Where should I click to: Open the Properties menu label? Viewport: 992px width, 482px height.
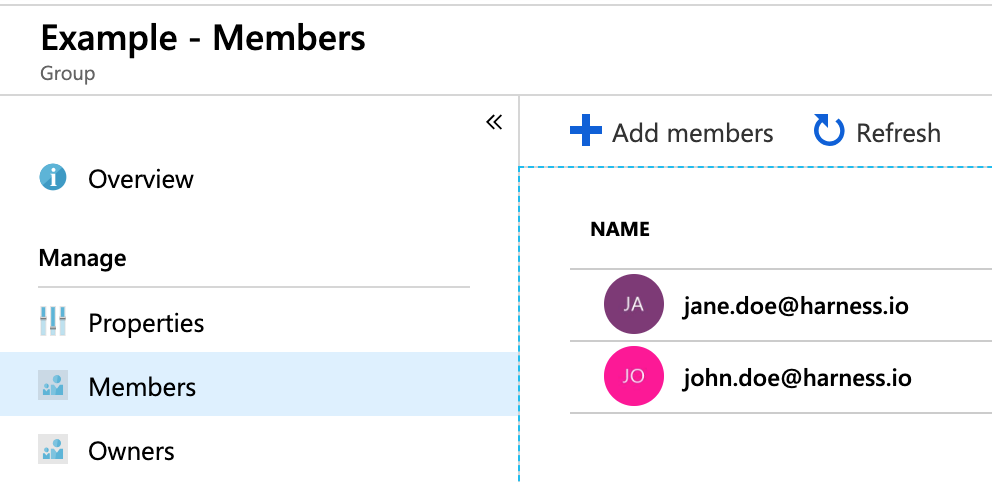[x=146, y=324]
